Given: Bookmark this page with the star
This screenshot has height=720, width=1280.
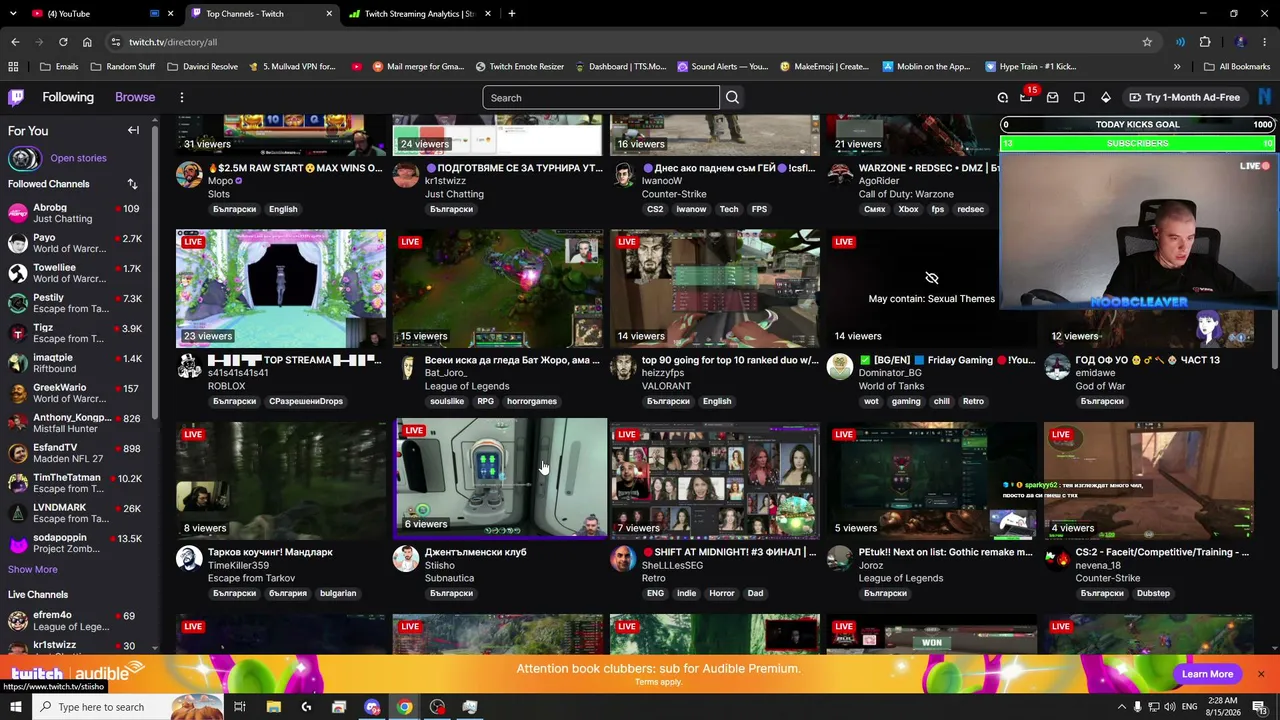Looking at the screenshot, I should click(1147, 42).
